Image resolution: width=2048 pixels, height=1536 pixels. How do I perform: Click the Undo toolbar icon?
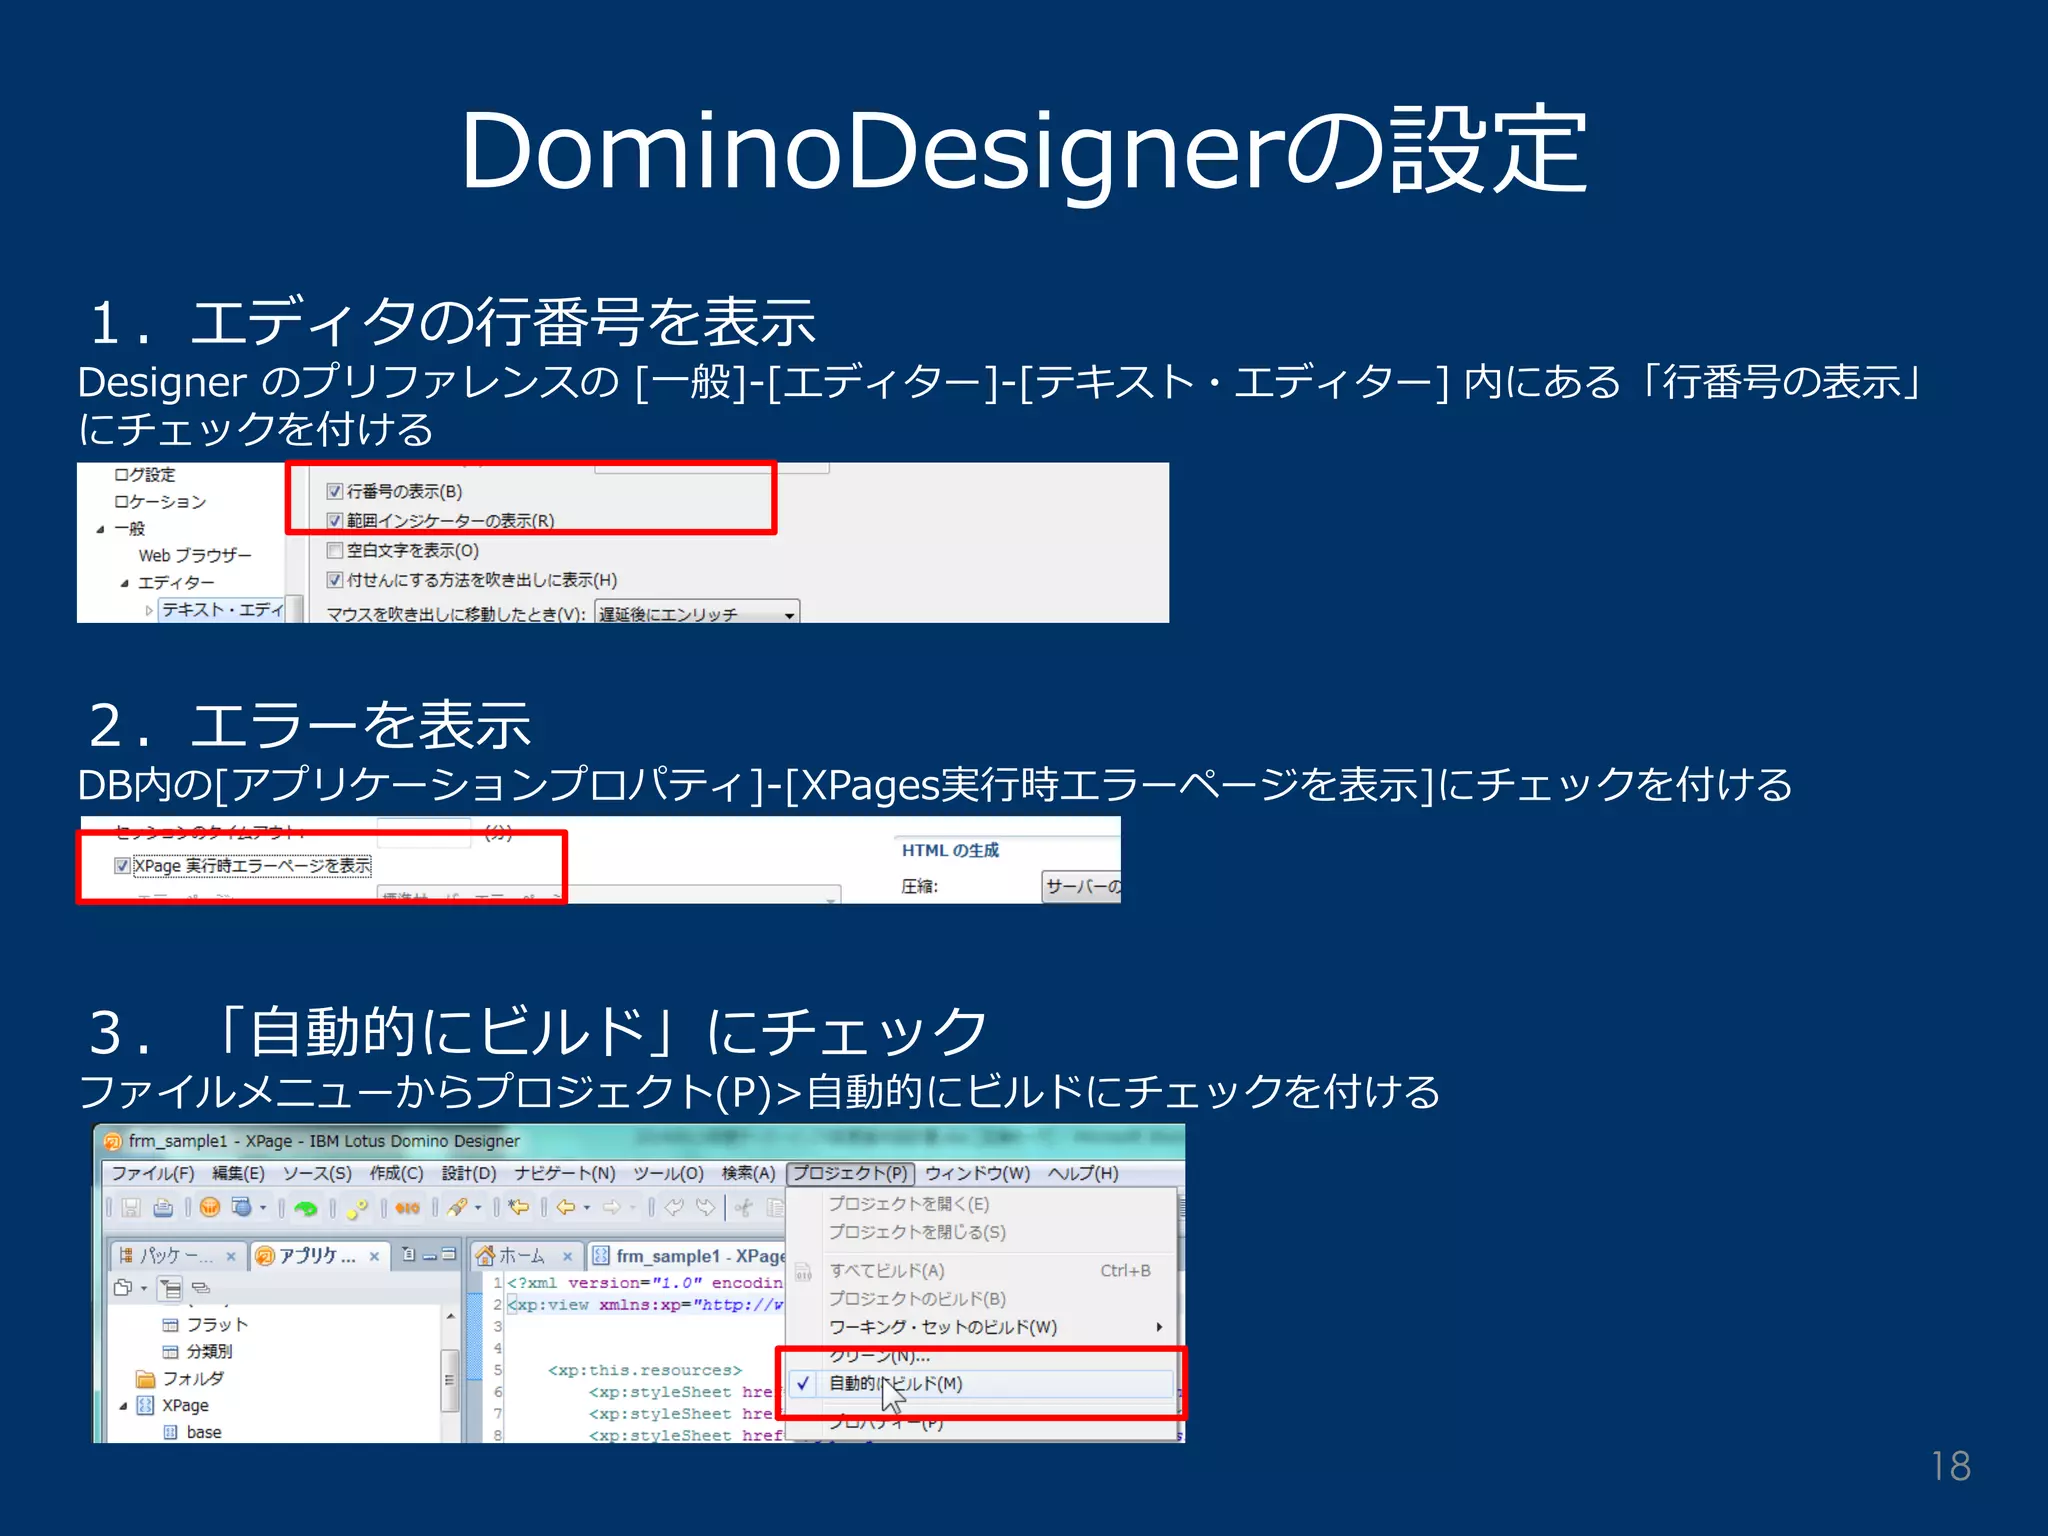674,1208
